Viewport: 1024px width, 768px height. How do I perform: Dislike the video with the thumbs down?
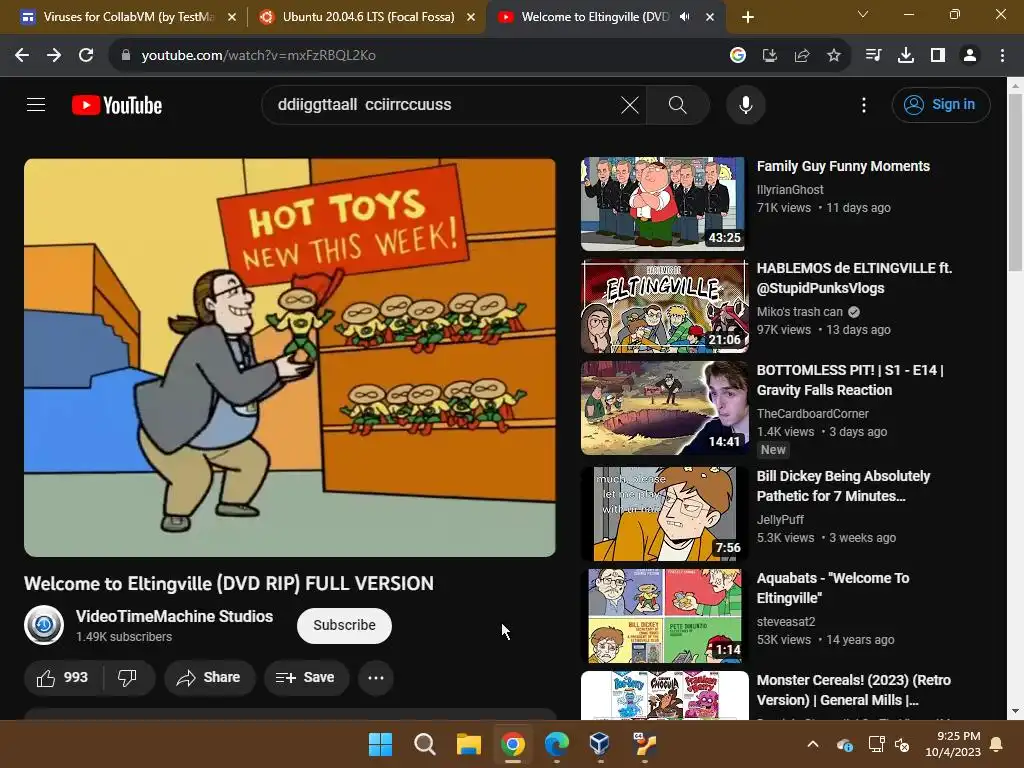pyautogui.click(x=128, y=678)
